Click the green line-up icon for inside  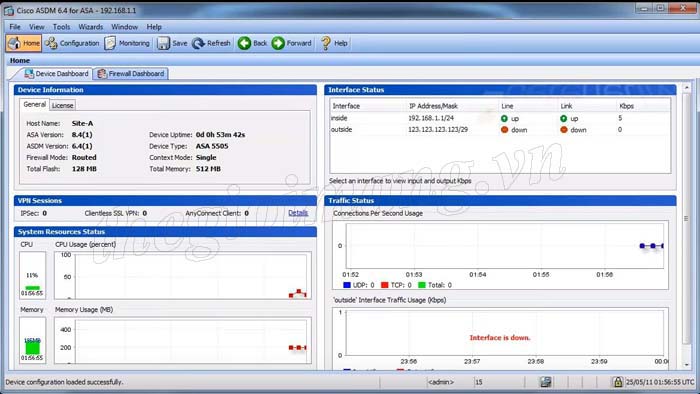coord(504,118)
